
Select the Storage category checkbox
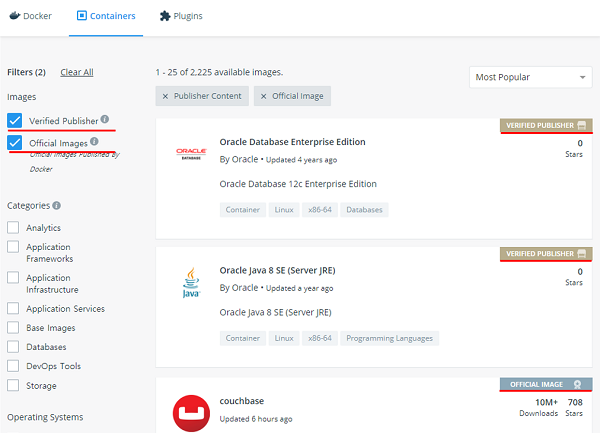point(13,385)
